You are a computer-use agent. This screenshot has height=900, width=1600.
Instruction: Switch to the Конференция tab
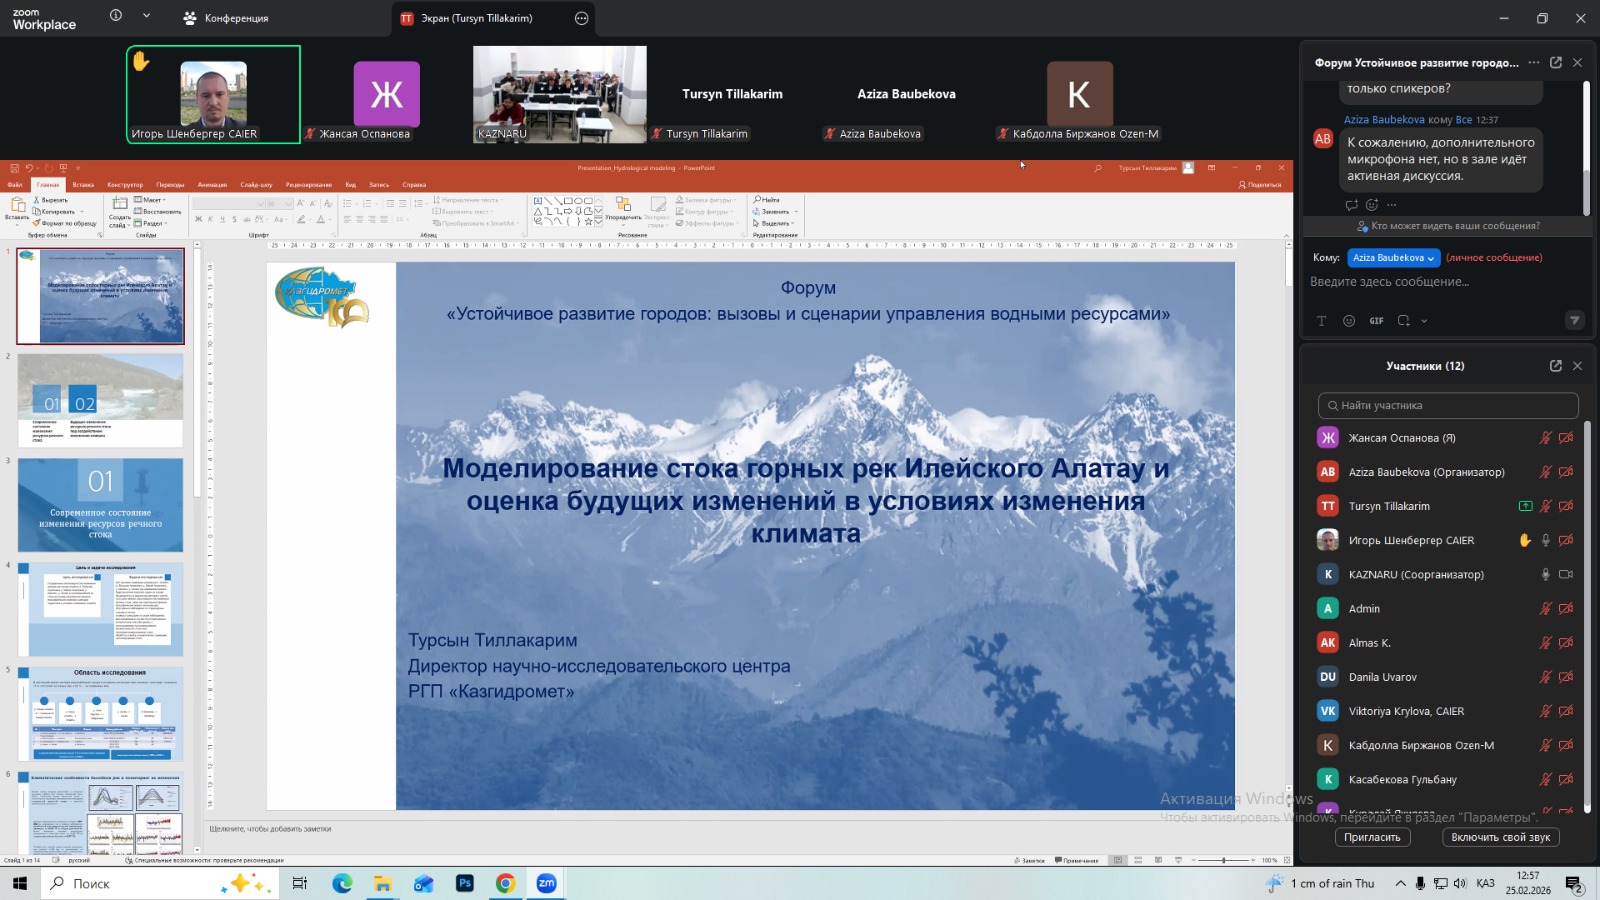pos(227,18)
